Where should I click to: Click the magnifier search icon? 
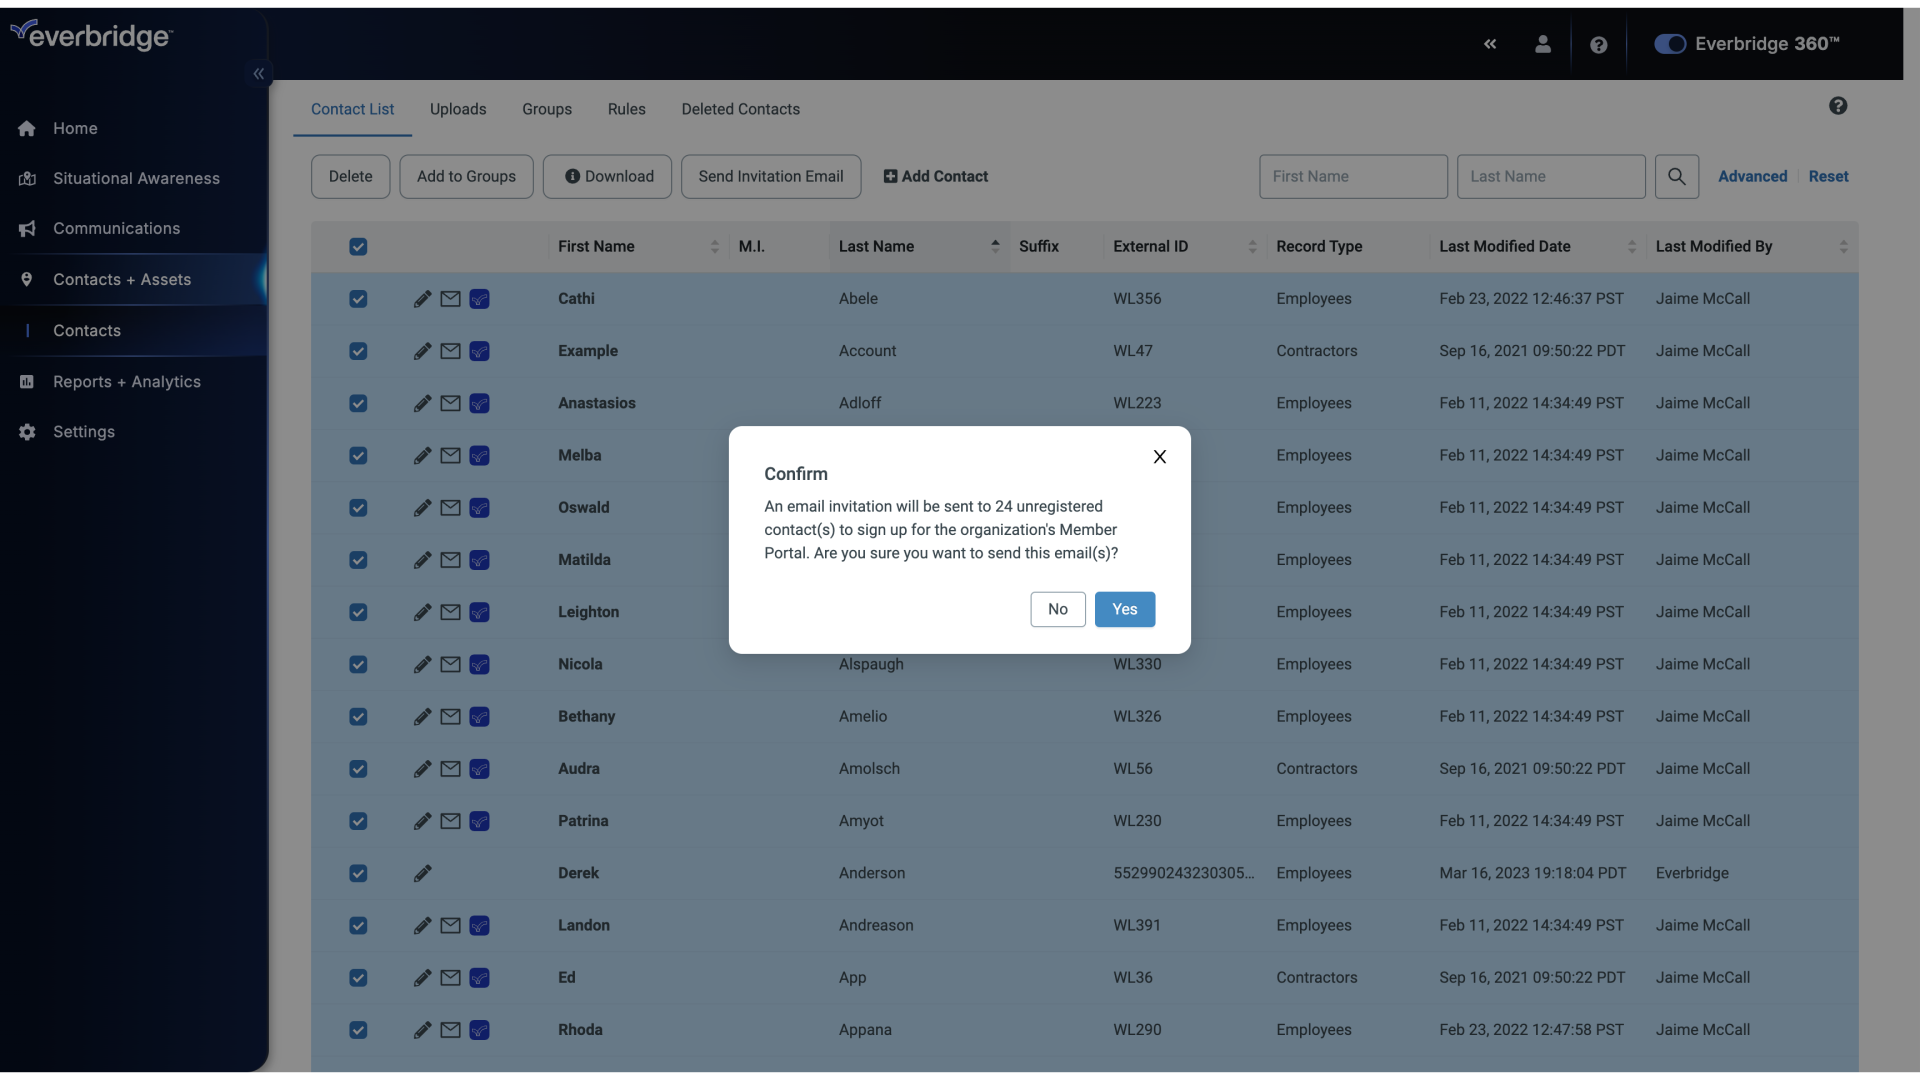click(1677, 176)
